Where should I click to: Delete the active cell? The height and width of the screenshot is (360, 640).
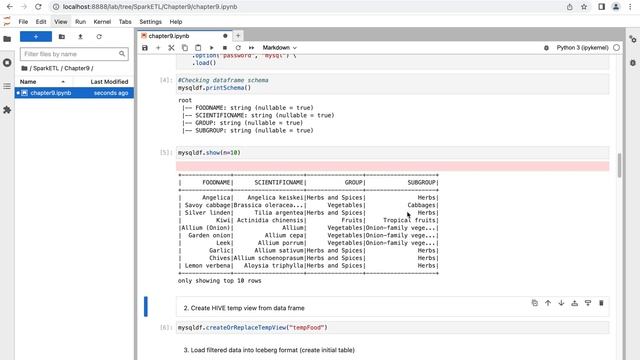click(x=601, y=303)
